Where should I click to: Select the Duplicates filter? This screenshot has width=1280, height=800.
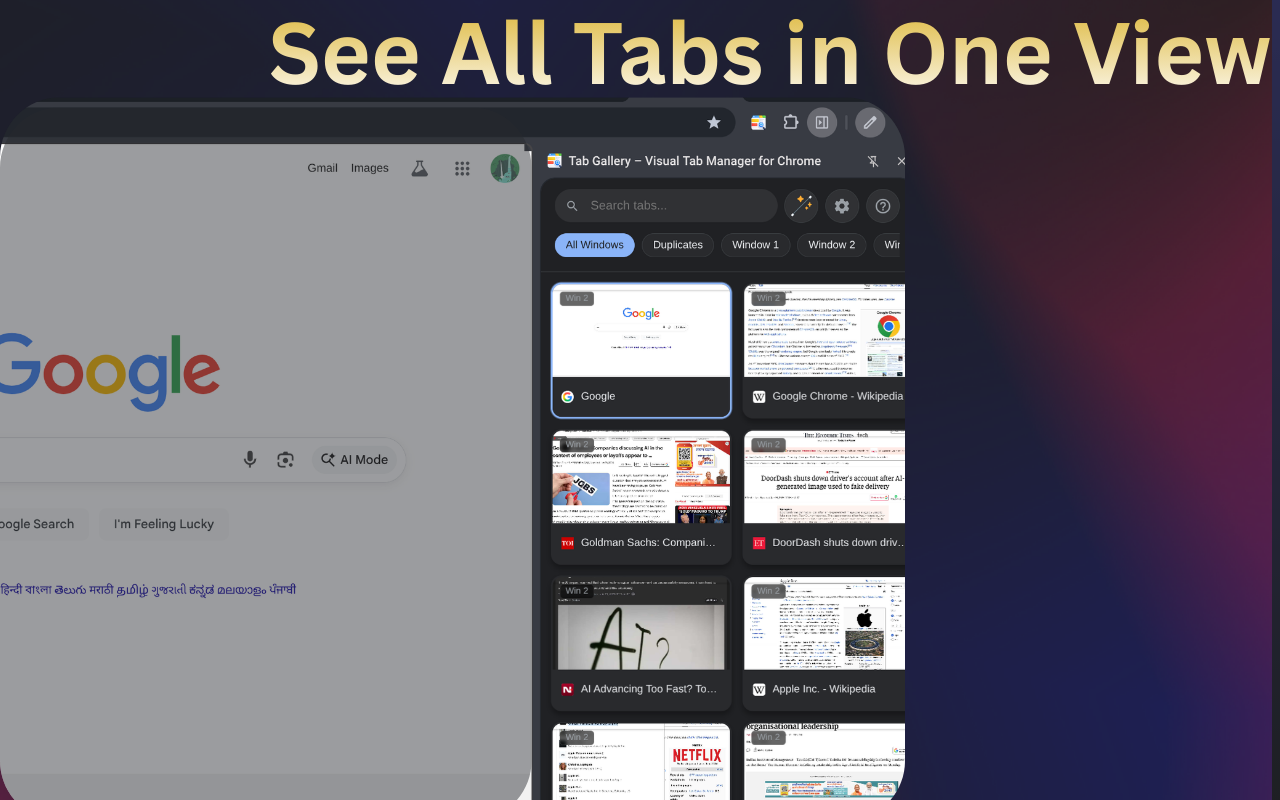678,245
